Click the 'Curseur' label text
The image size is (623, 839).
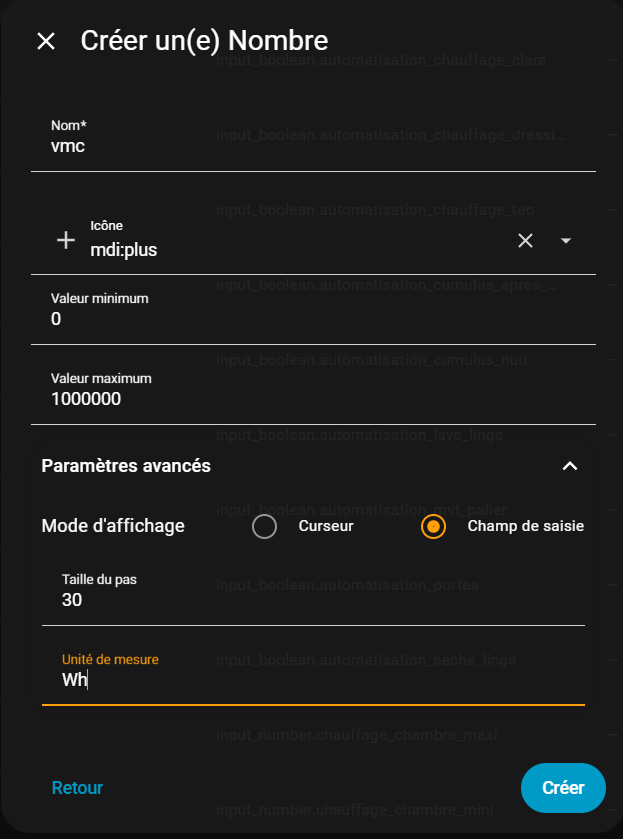click(x=326, y=526)
